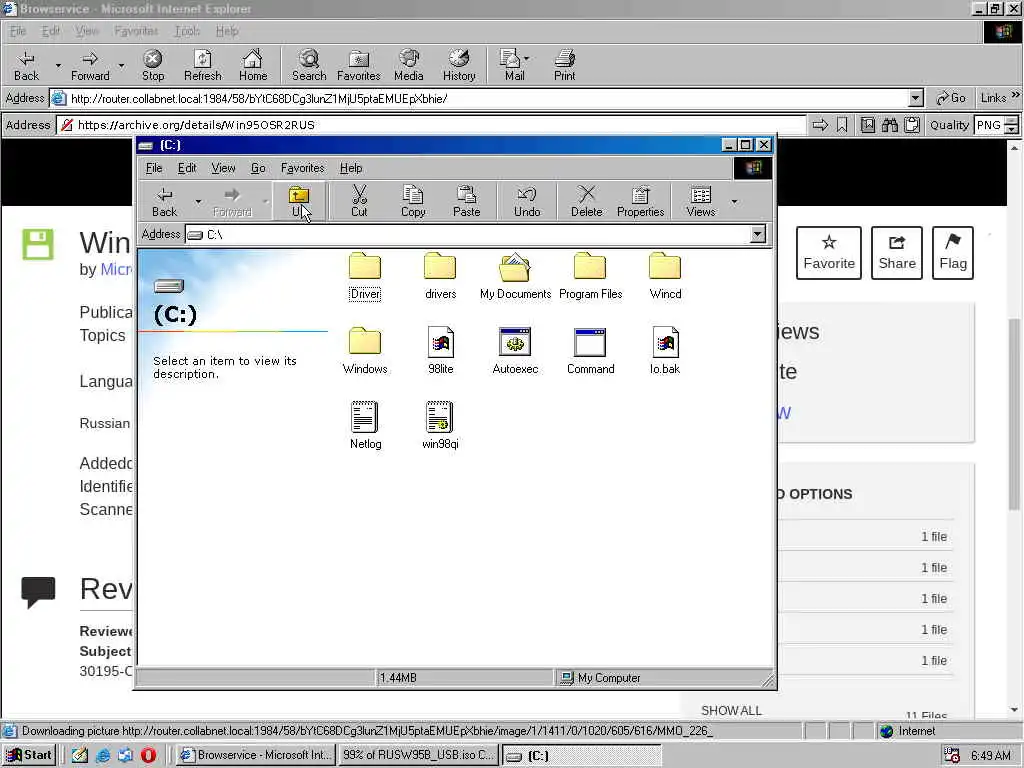Click the Browservice go arrow icon
This screenshot has height=768, width=1024.
(x=820, y=125)
